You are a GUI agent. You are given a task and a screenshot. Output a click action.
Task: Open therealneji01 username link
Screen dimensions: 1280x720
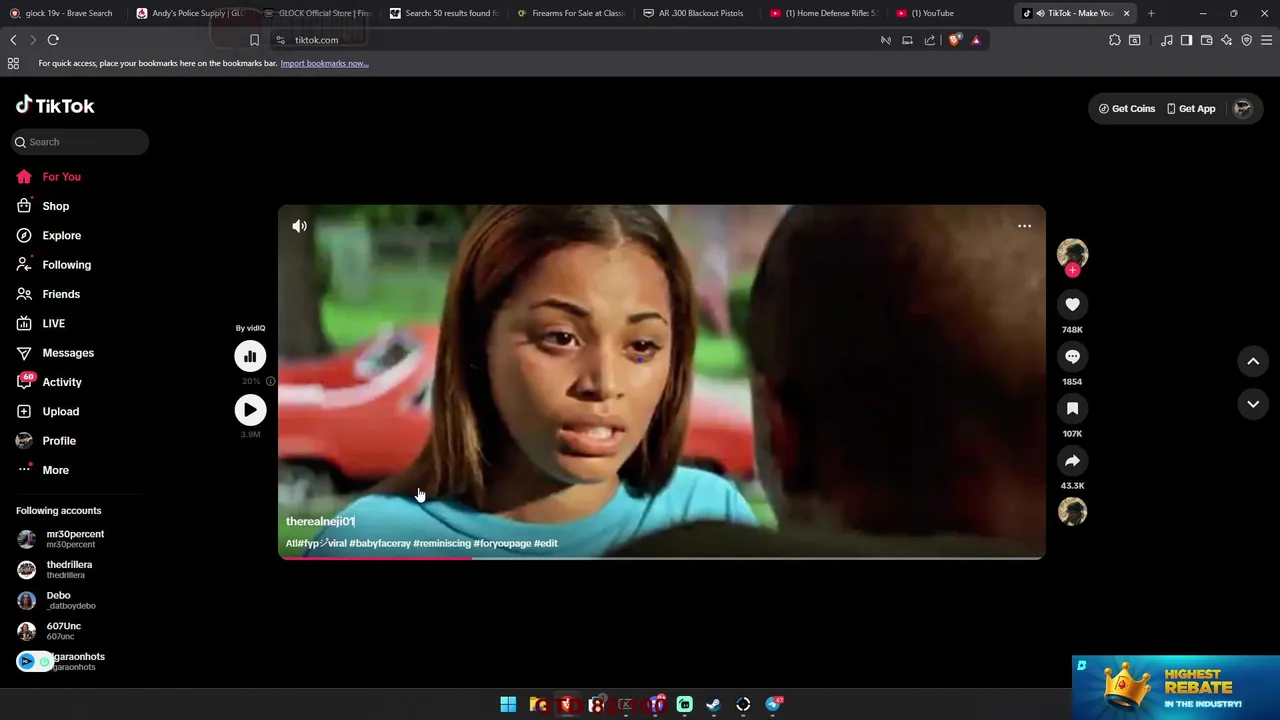(x=320, y=521)
